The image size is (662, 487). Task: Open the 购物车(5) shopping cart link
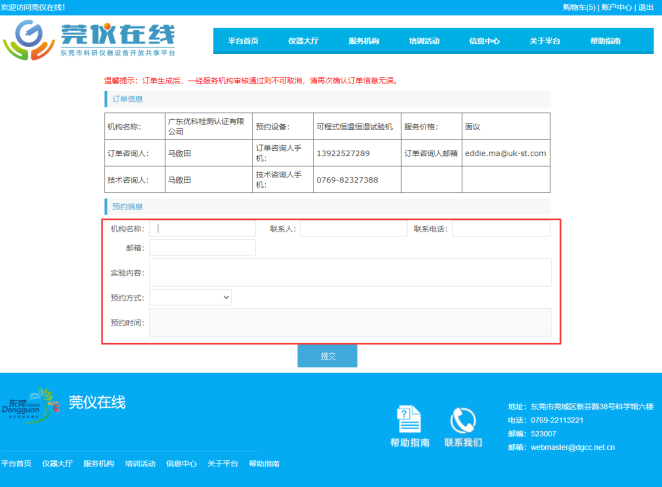[578, 7]
